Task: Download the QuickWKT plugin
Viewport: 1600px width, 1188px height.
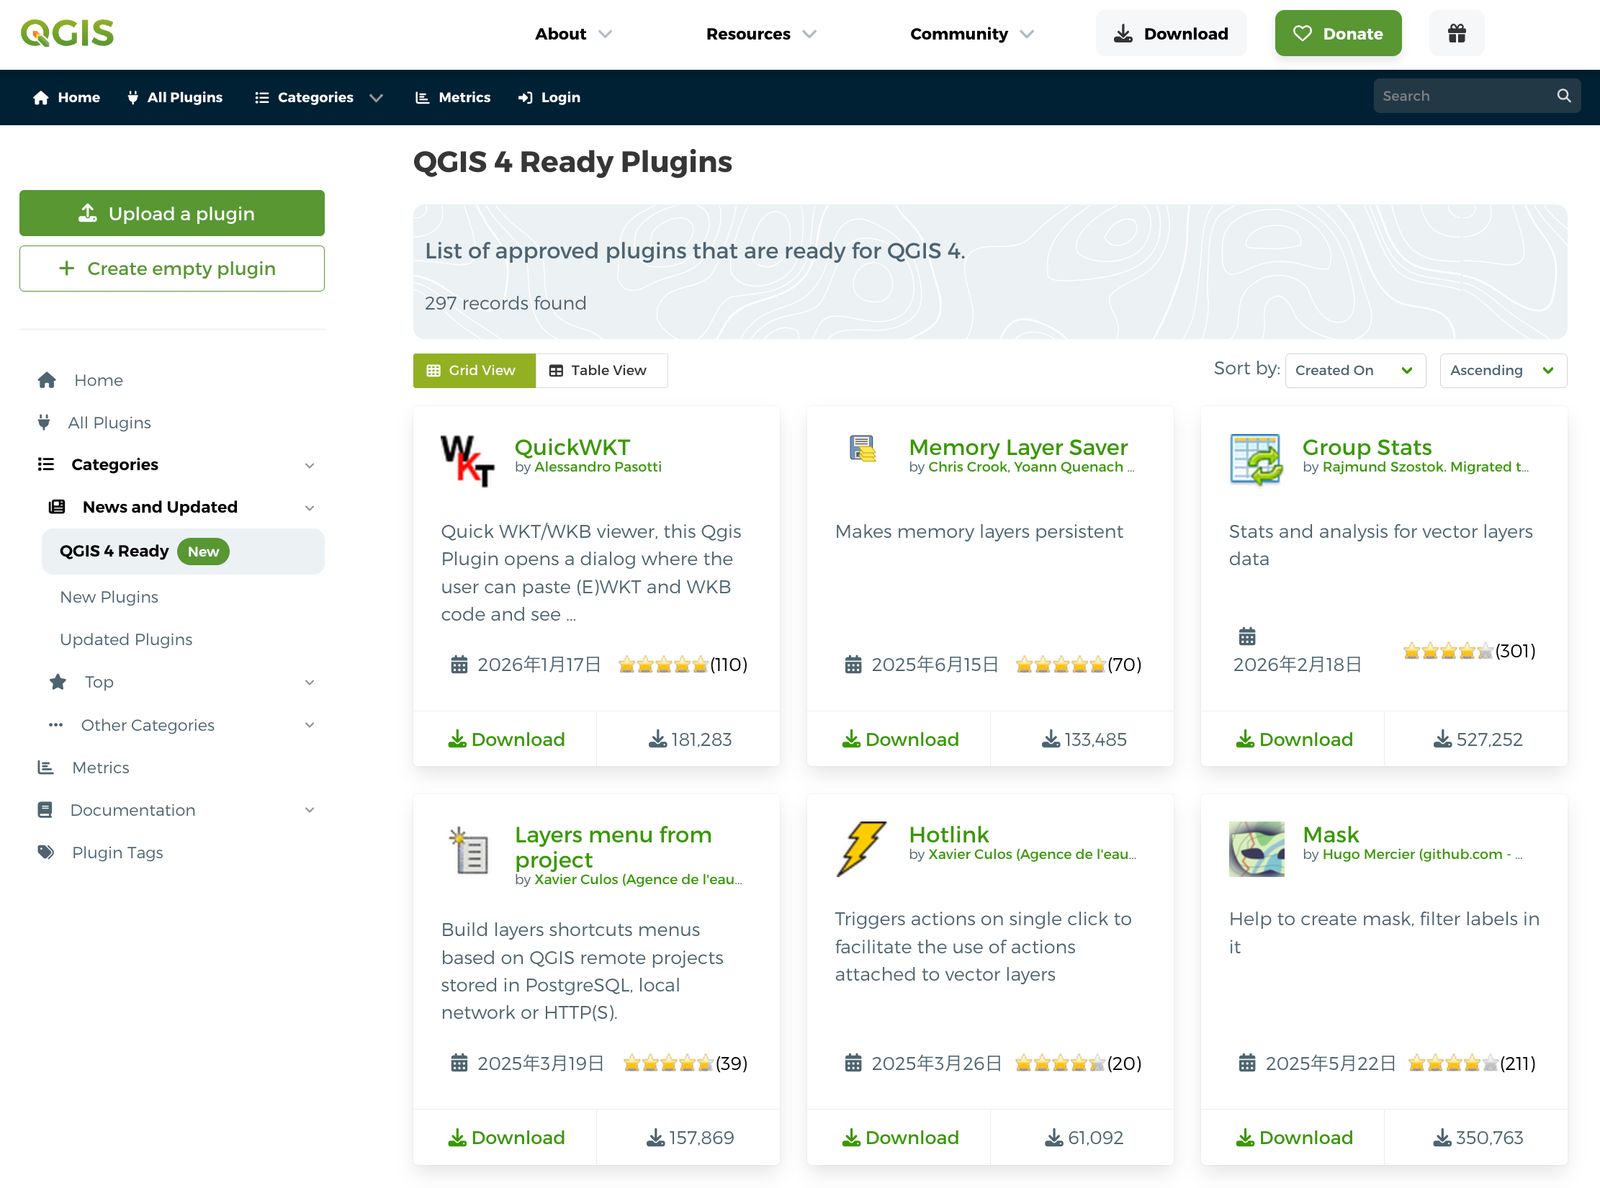Action: coord(506,739)
